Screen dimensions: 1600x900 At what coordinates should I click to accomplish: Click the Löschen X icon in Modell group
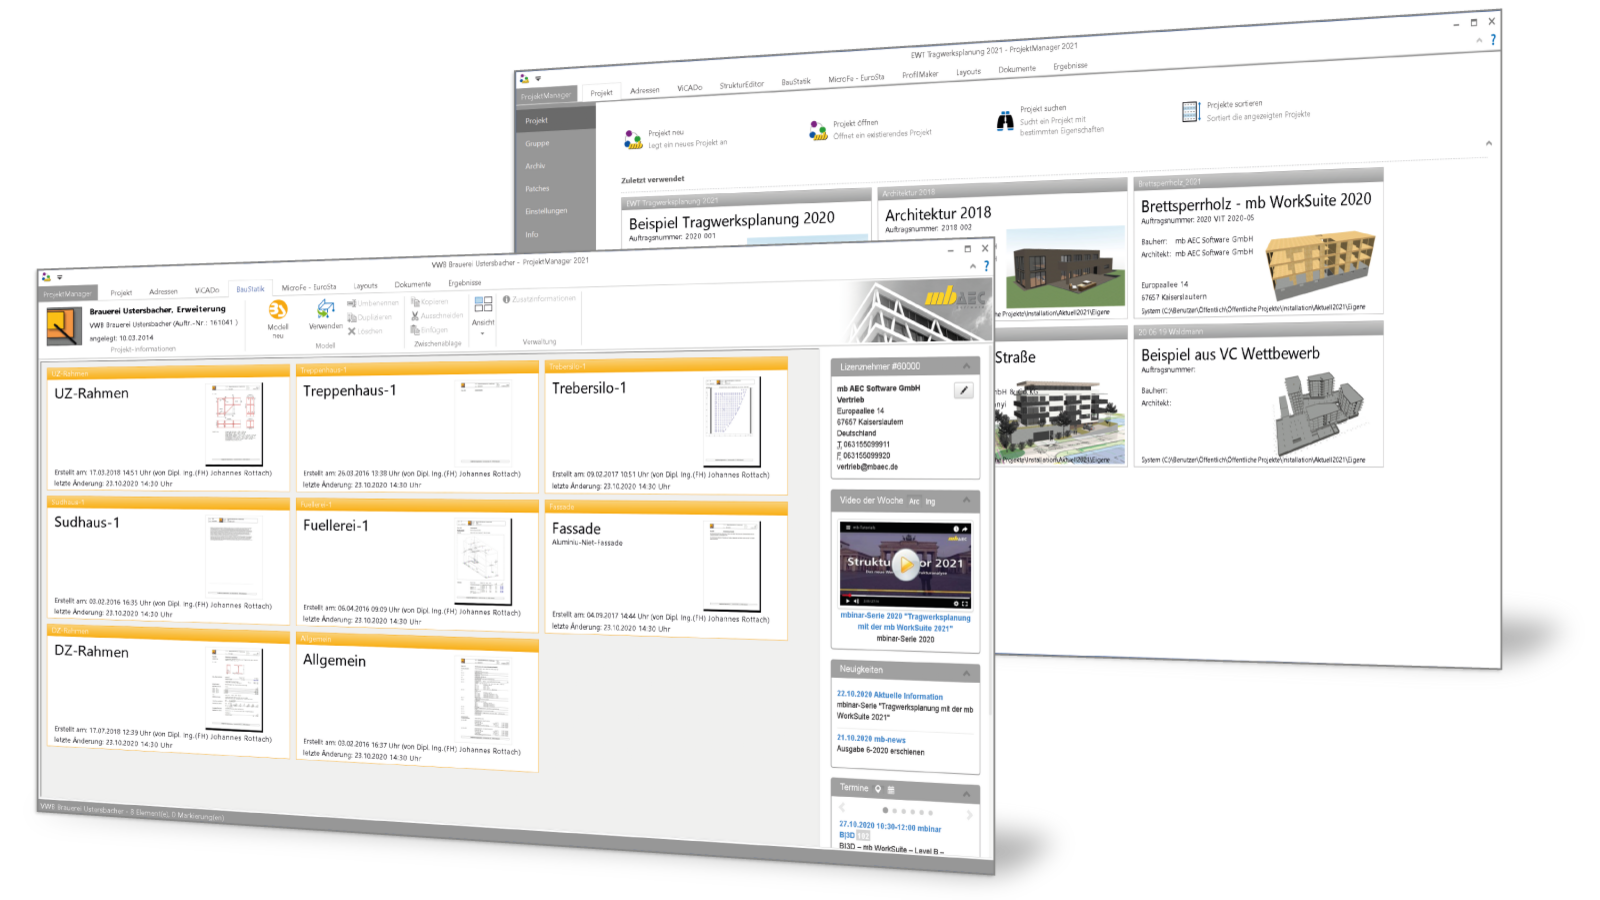(x=352, y=331)
